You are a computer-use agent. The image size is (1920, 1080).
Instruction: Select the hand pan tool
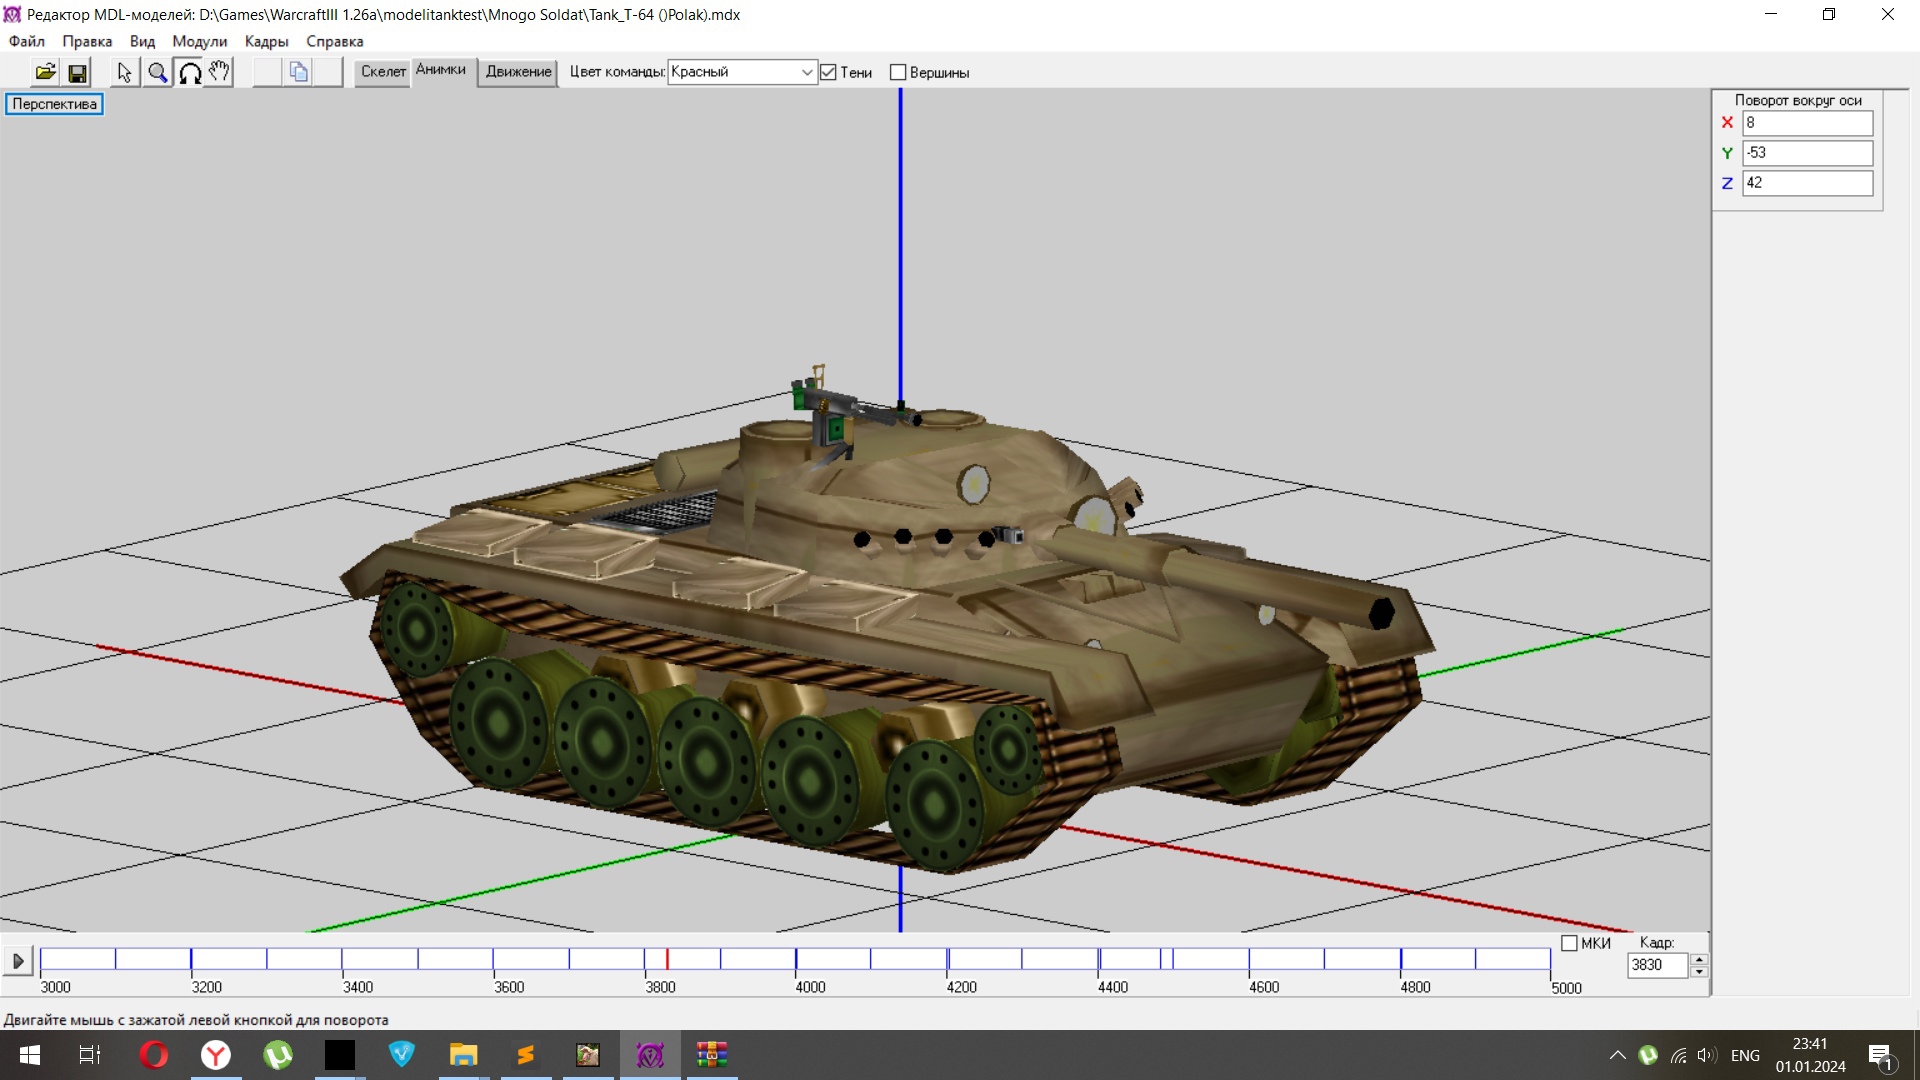click(x=220, y=72)
